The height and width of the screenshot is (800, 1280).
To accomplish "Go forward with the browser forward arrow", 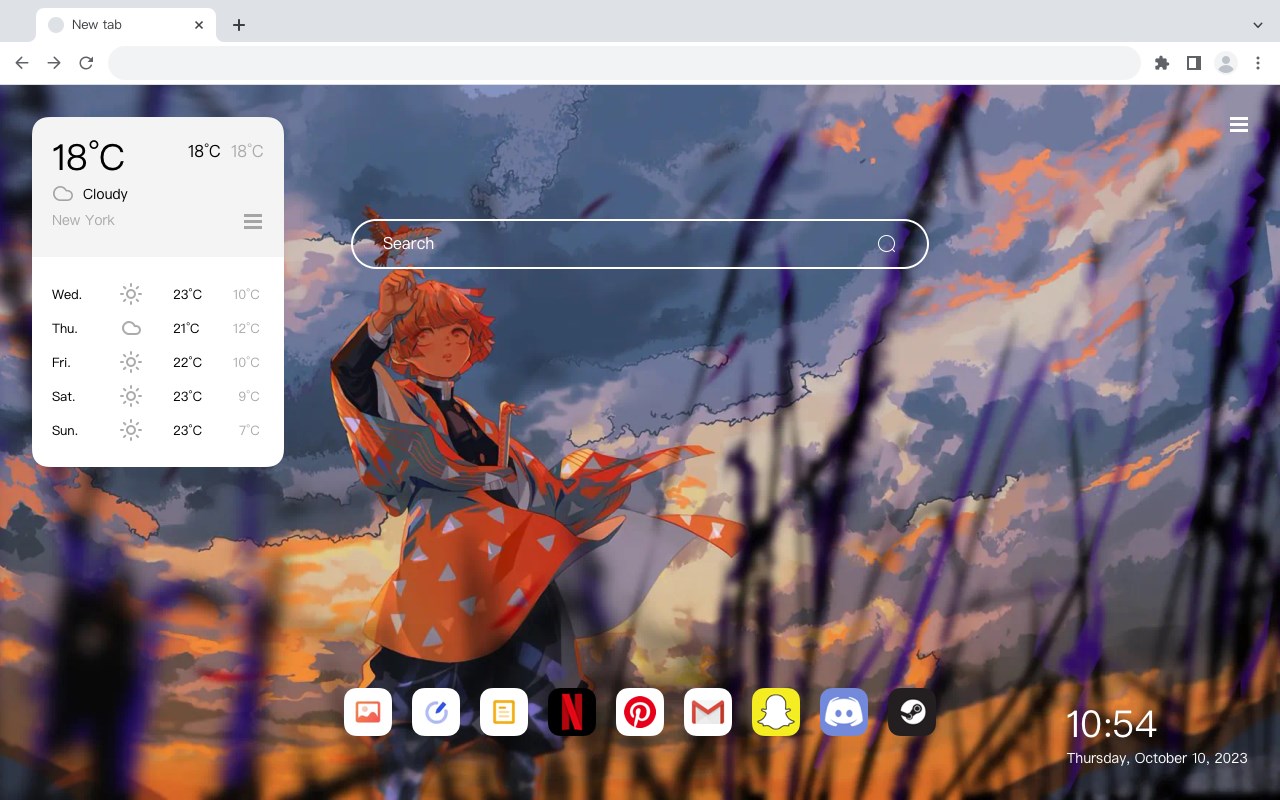I will coord(54,63).
